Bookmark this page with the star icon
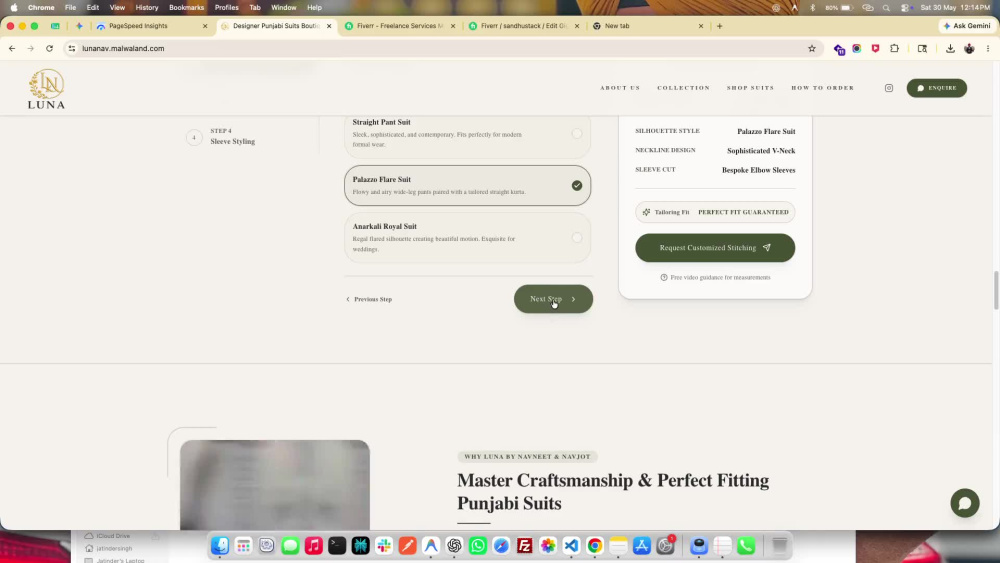Screen dimensions: 1000x563 pos(812,48)
